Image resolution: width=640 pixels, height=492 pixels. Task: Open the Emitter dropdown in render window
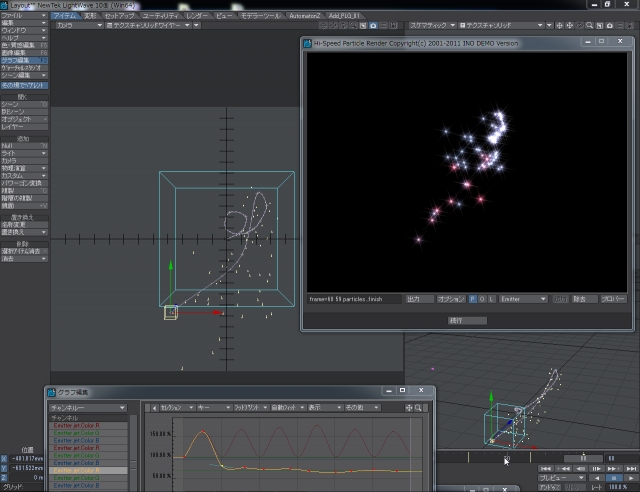click(x=523, y=299)
